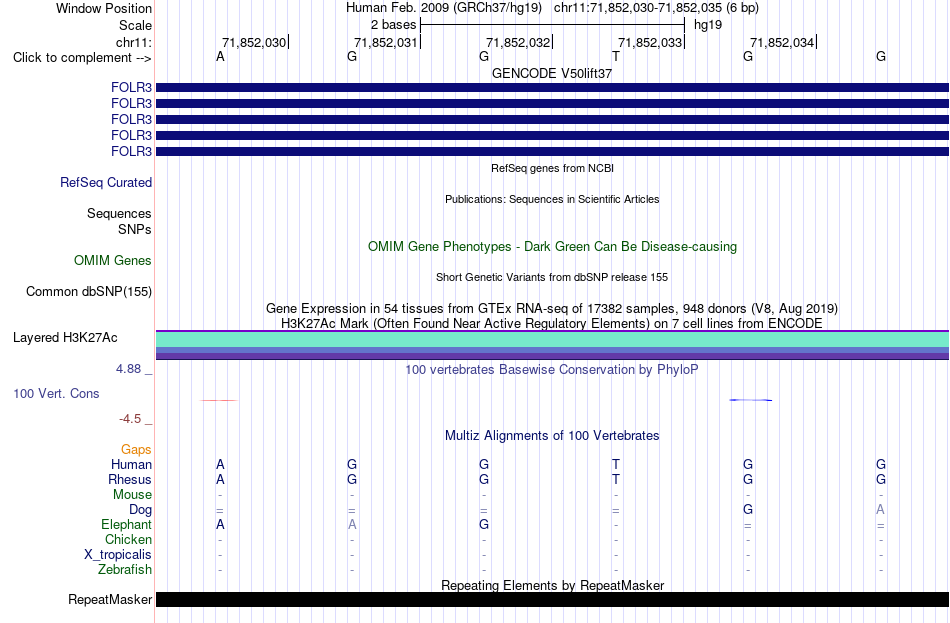Open the 100 Vert. Cons track label
This screenshot has width=950, height=623.
56,393
